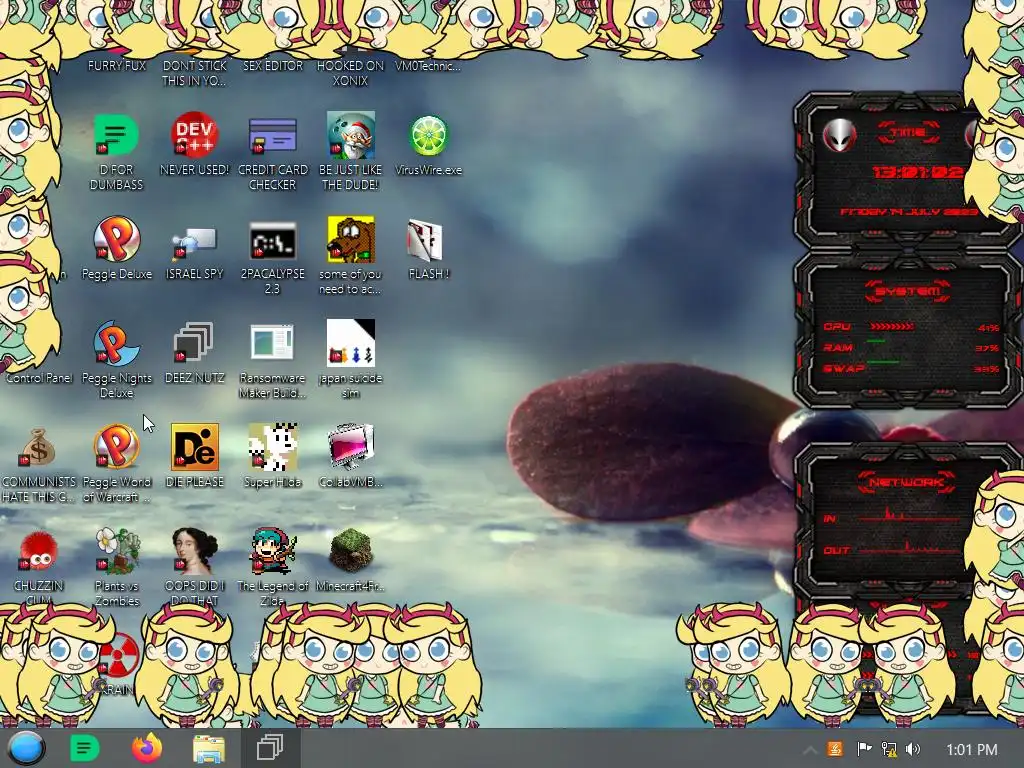
Task: Open Action Center flag icon
Action: coord(863,749)
